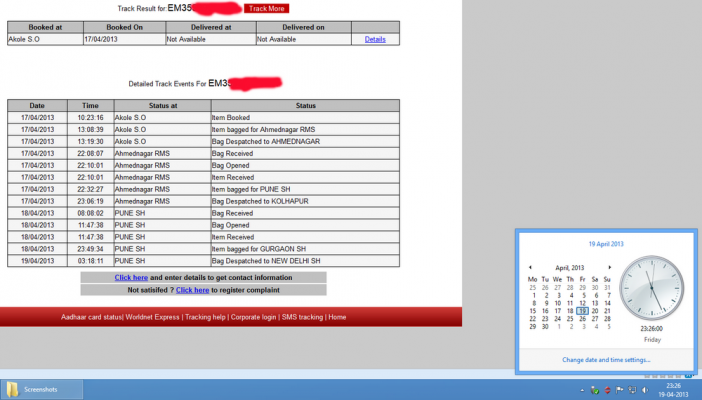Click here link for contact information

(x=131, y=278)
